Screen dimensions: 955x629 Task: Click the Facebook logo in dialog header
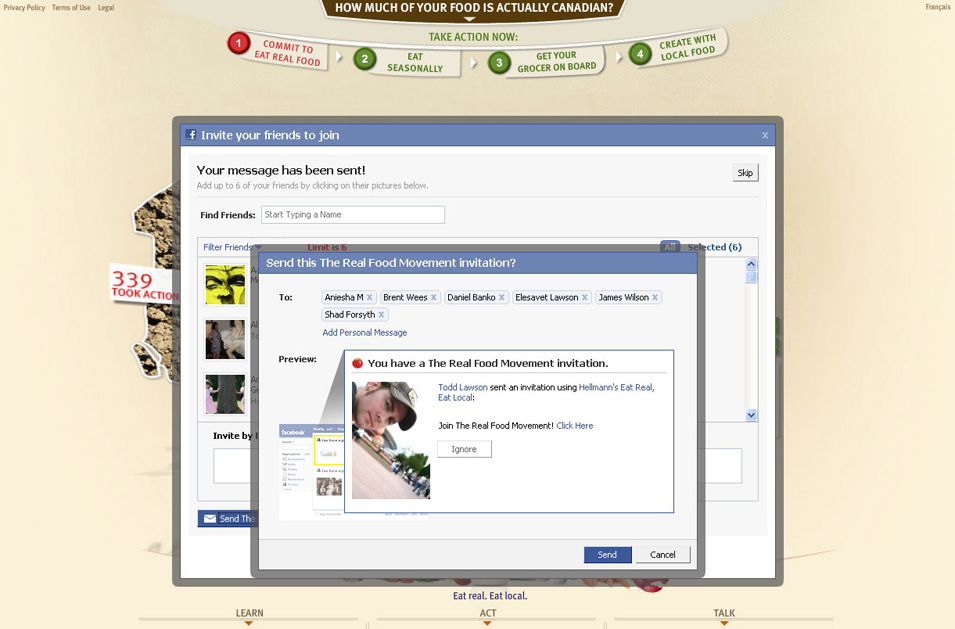(191, 135)
